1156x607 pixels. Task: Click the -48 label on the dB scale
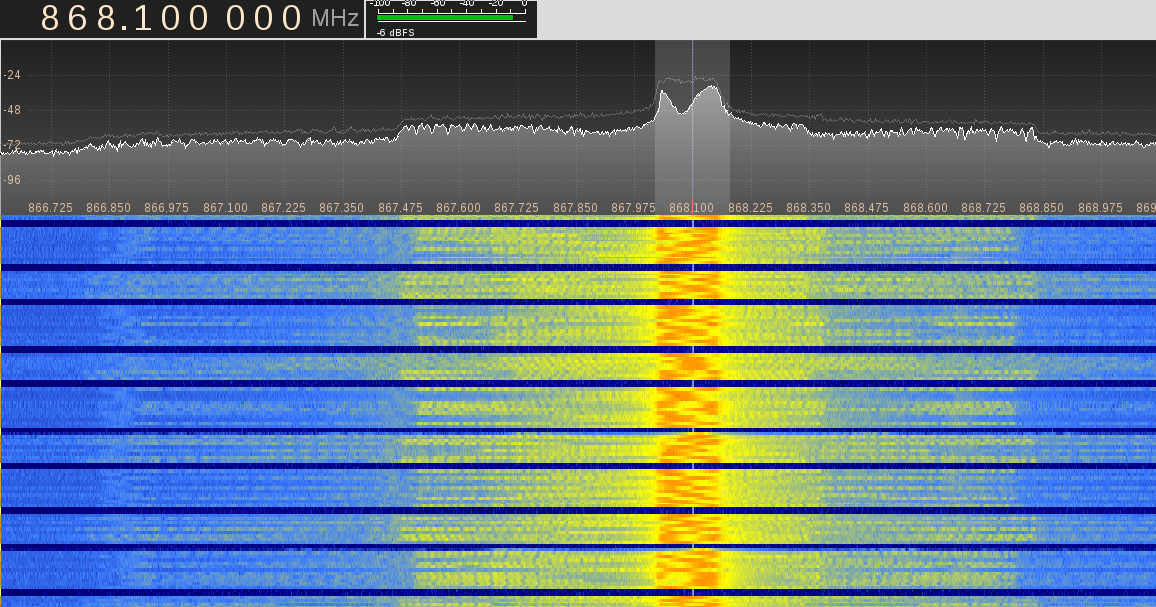point(12,110)
